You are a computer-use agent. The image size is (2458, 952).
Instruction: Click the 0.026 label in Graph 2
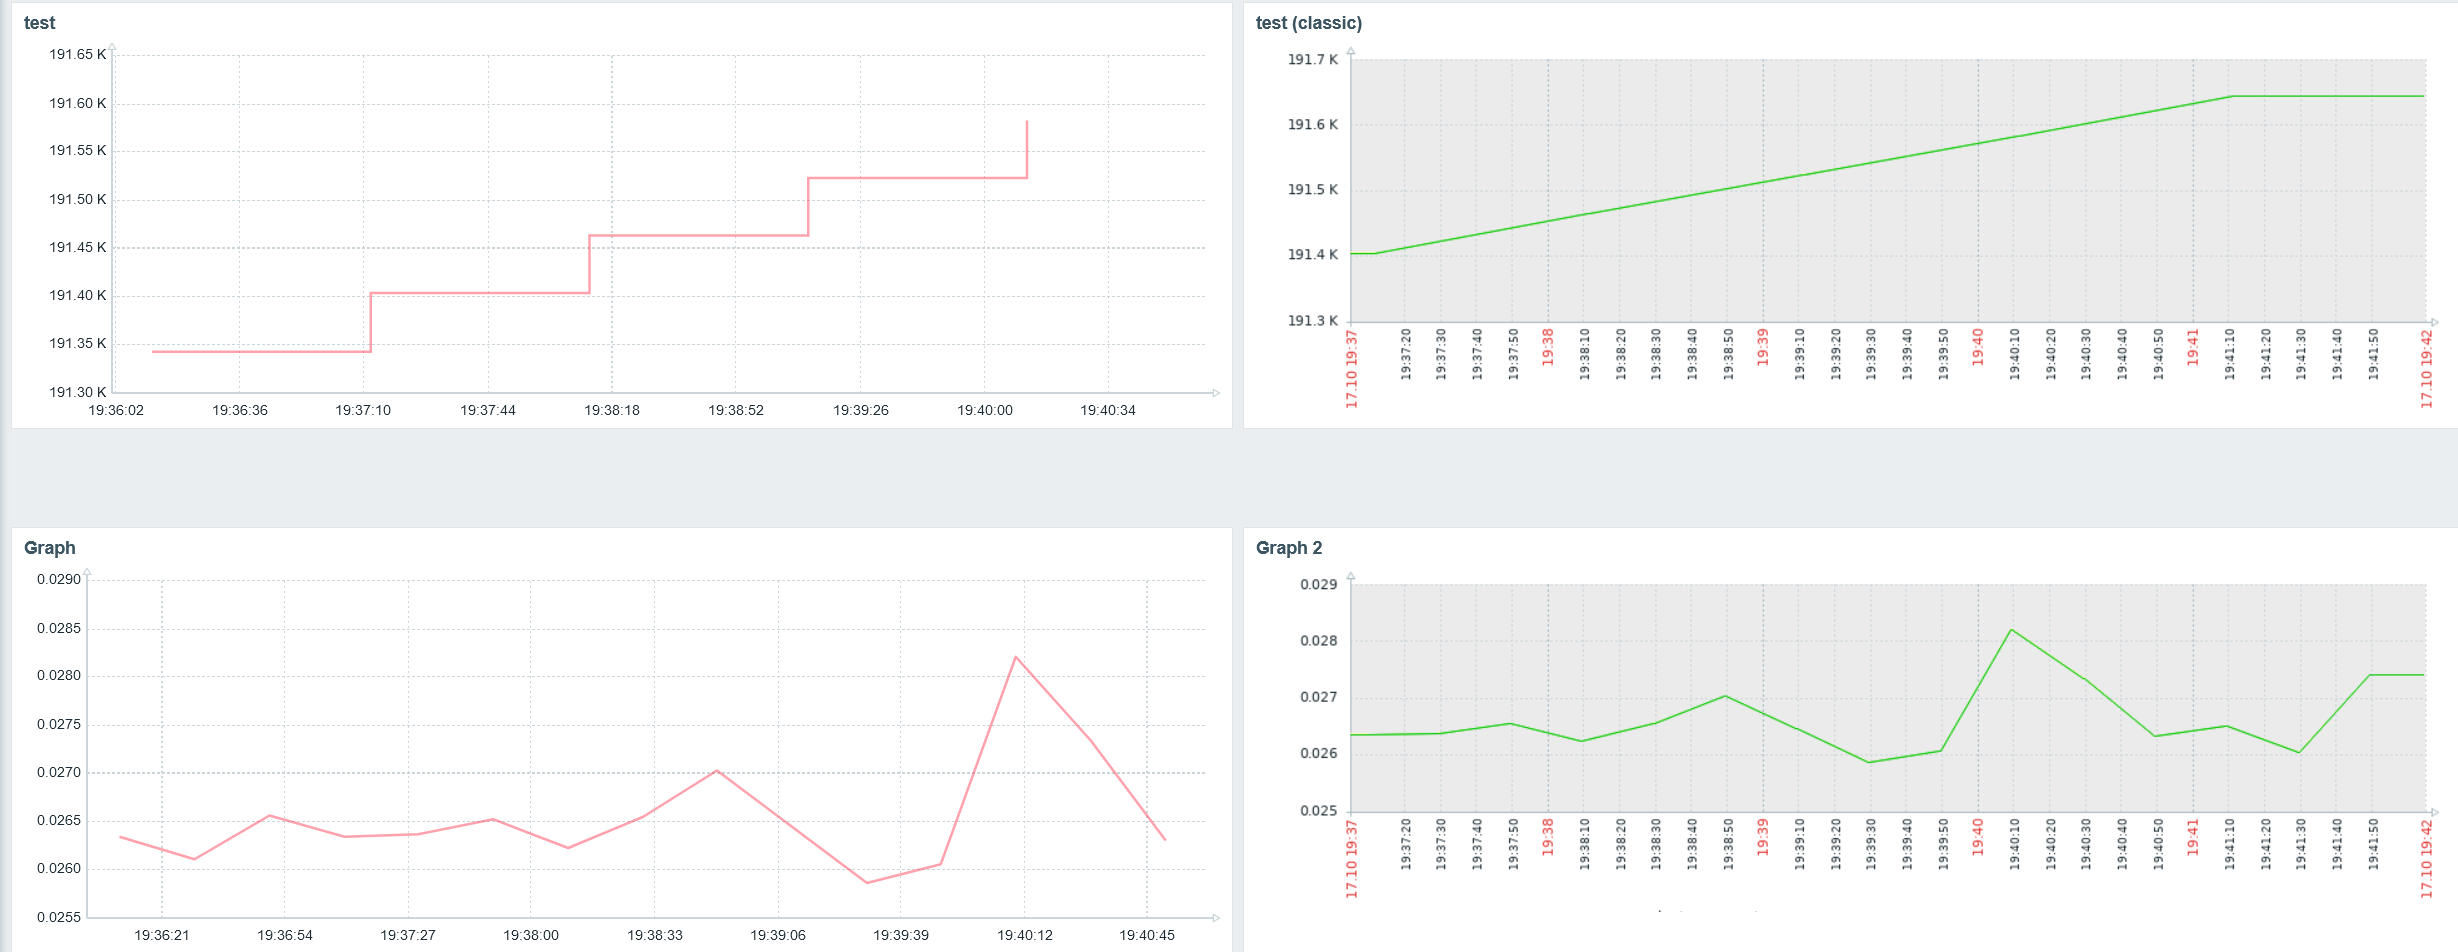pos(1318,753)
